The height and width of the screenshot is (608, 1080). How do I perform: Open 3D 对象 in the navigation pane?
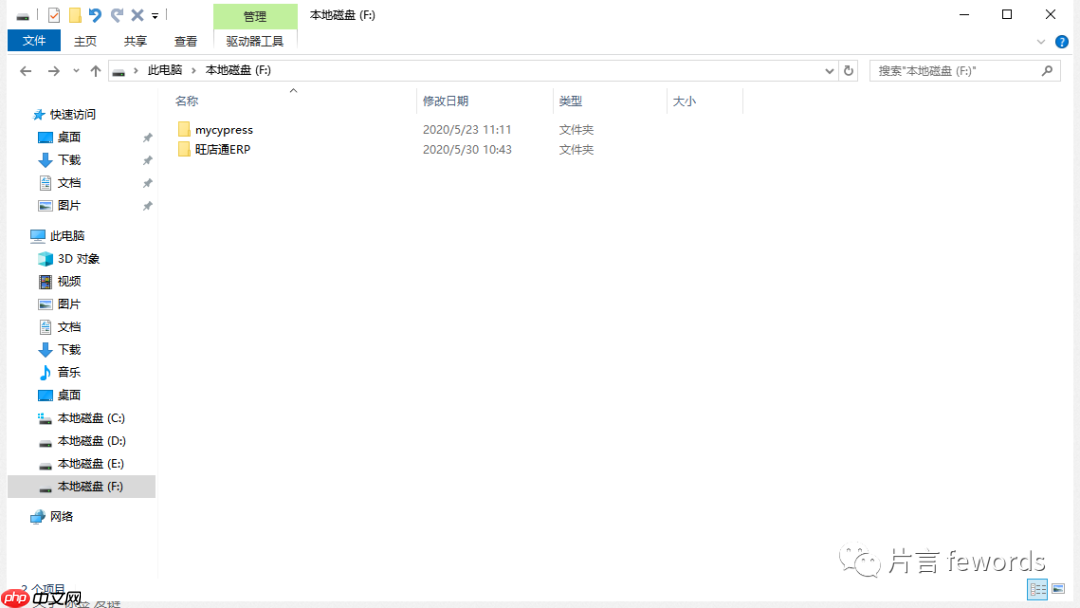79,258
